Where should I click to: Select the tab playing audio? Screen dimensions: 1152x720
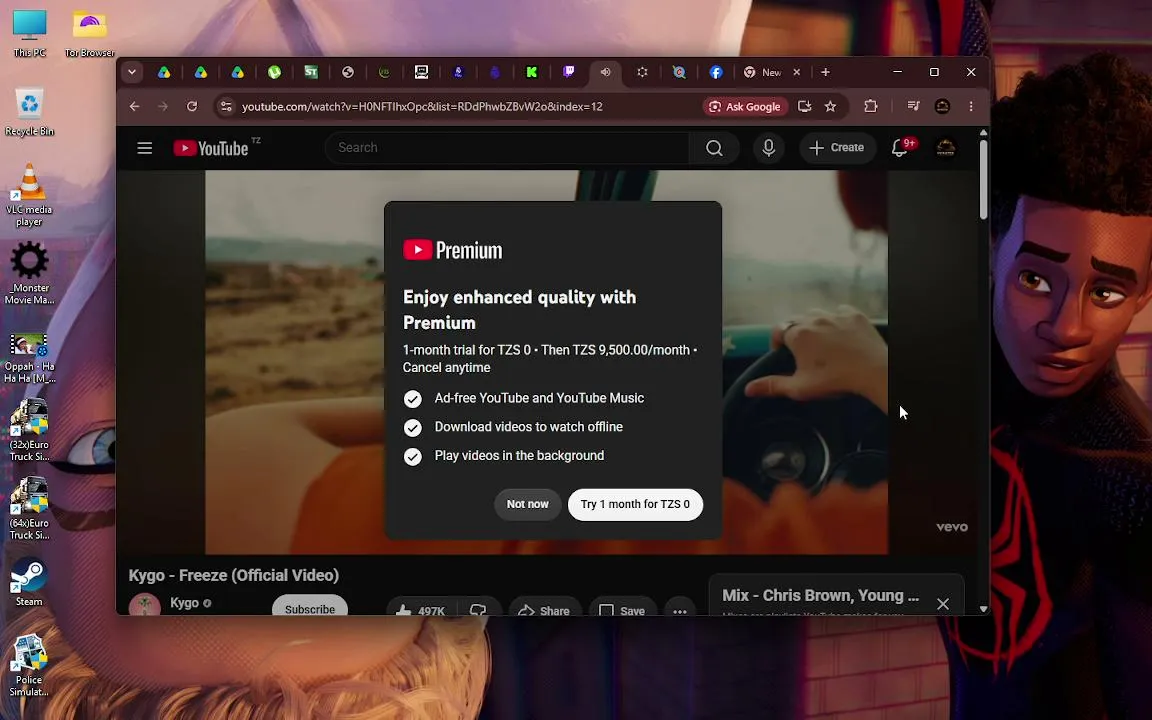coord(605,72)
